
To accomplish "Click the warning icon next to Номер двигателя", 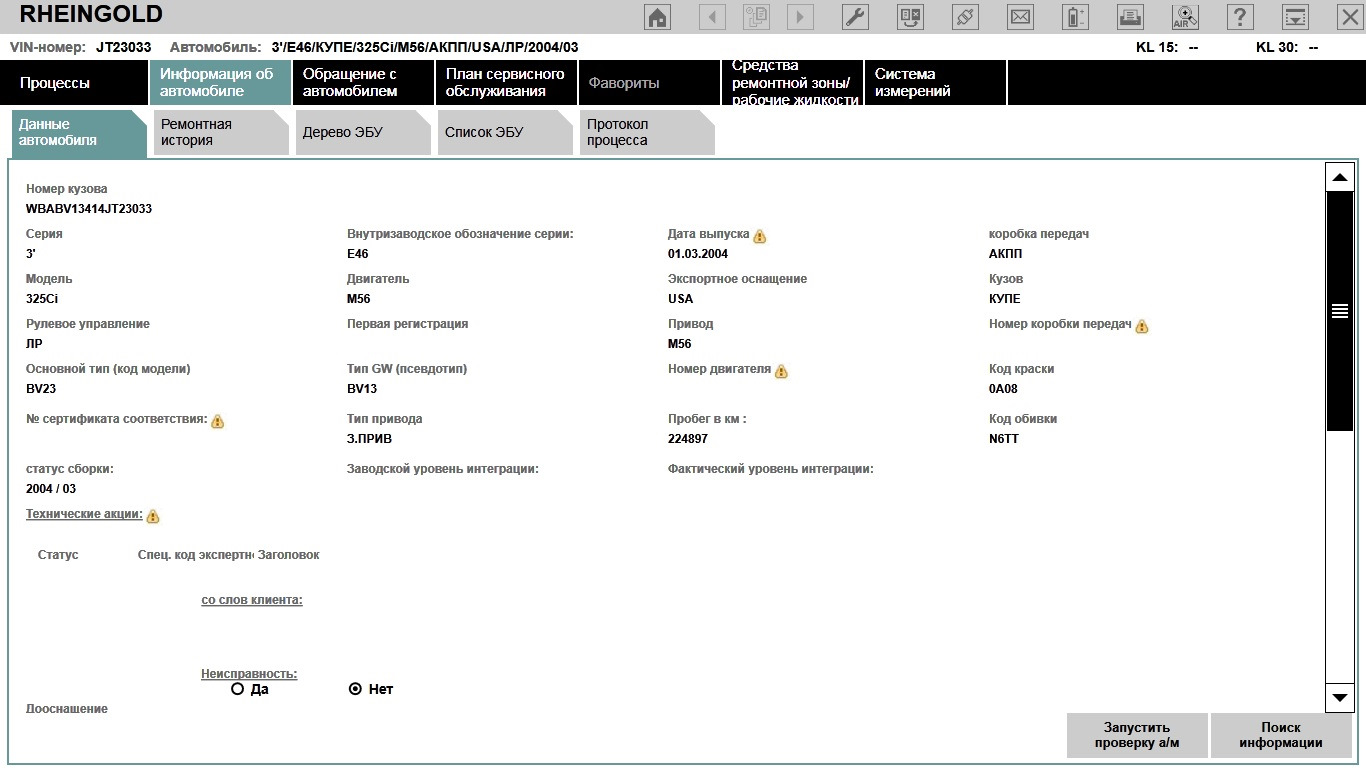I will tap(781, 371).
